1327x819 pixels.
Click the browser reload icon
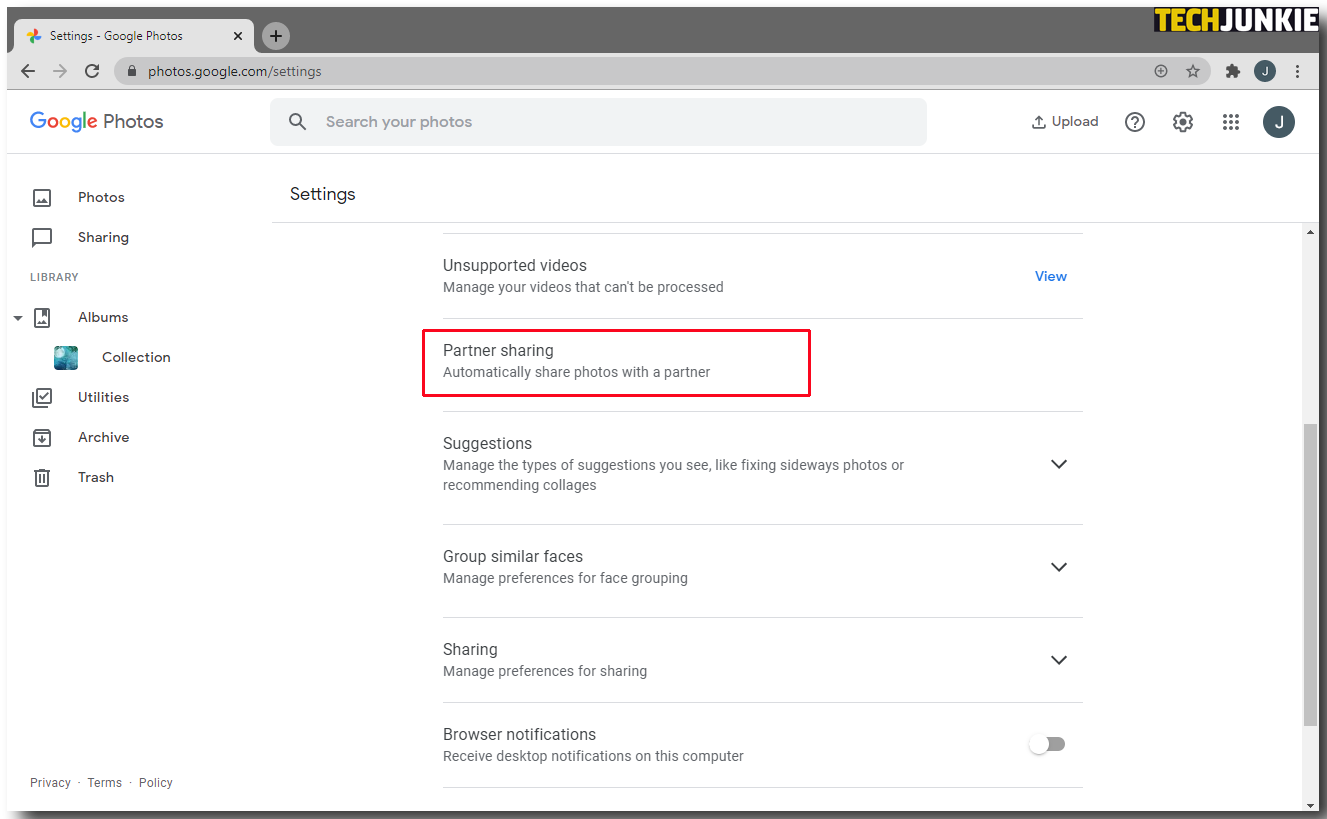[x=92, y=71]
